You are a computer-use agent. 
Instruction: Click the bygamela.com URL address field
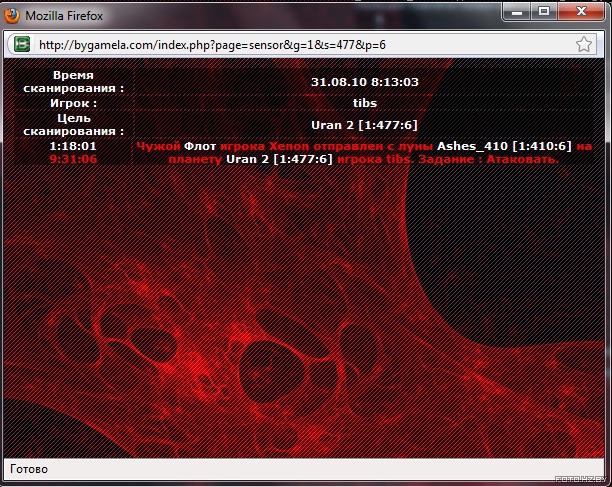304,44
